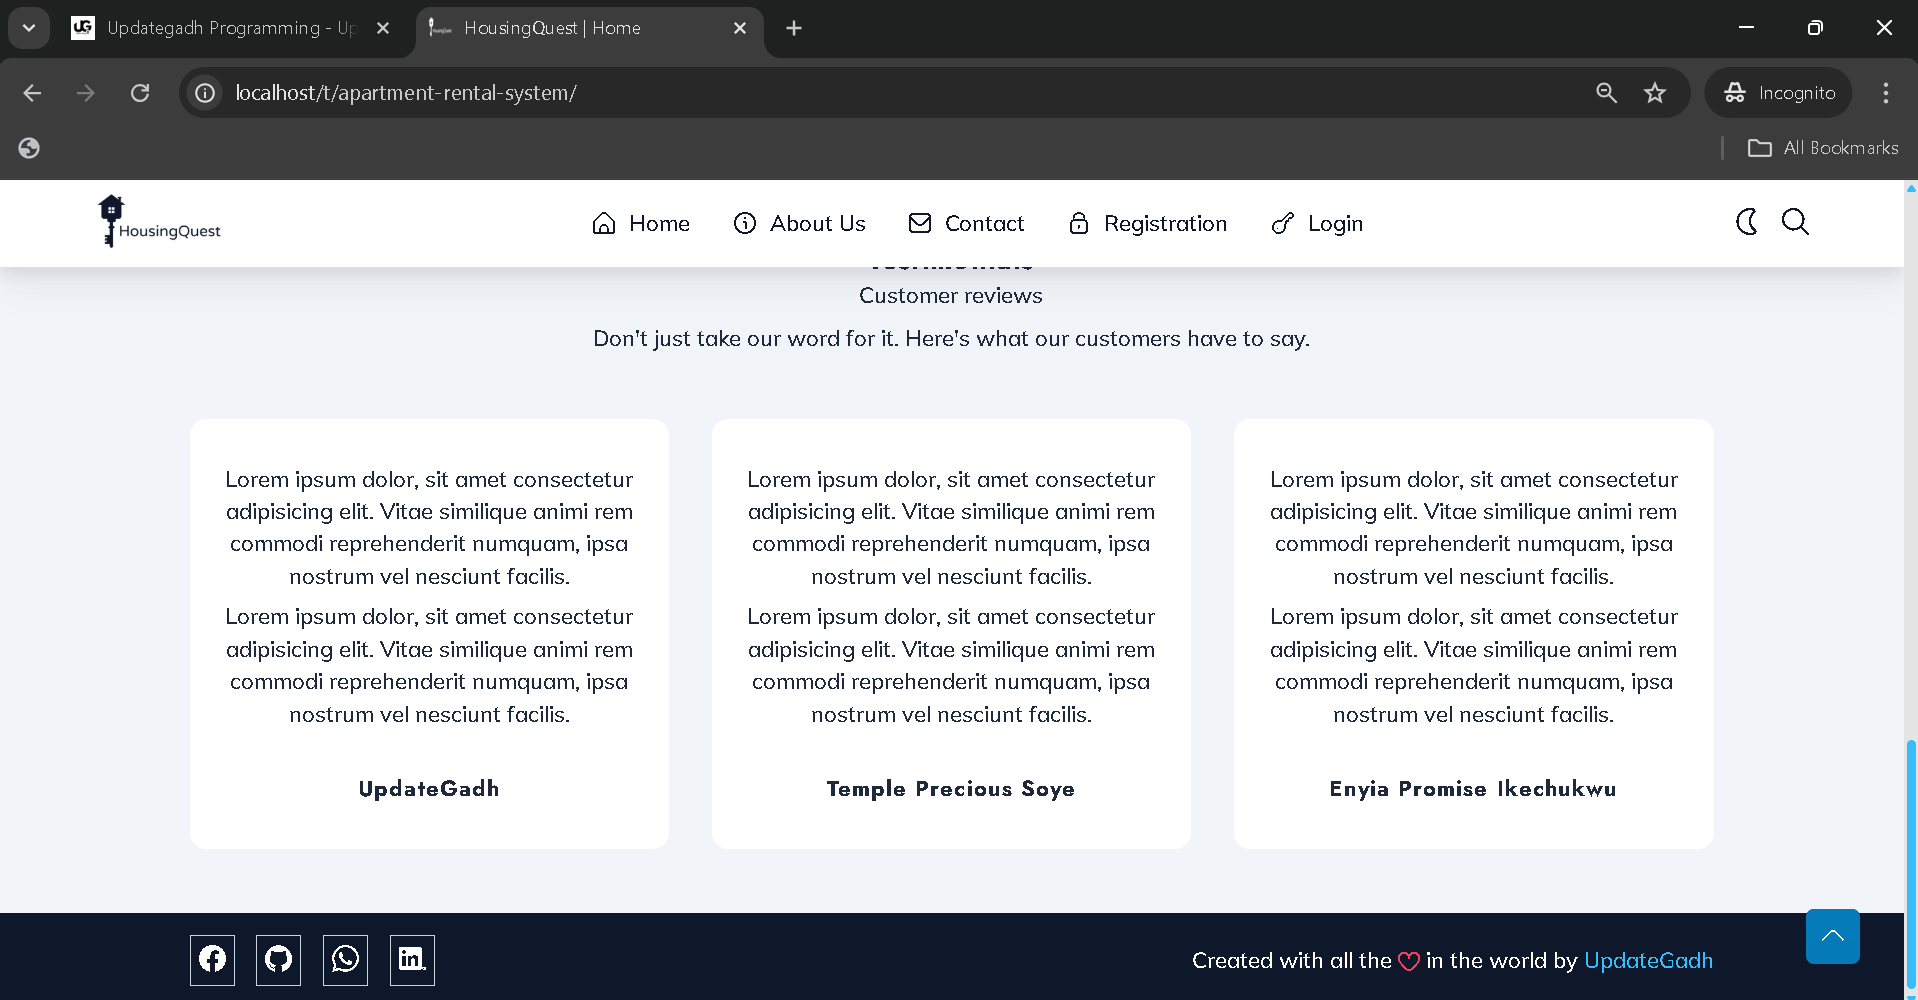Open the Chrome three-dot menu
The height and width of the screenshot is (1000, 1918).
tap(1884, 92)
